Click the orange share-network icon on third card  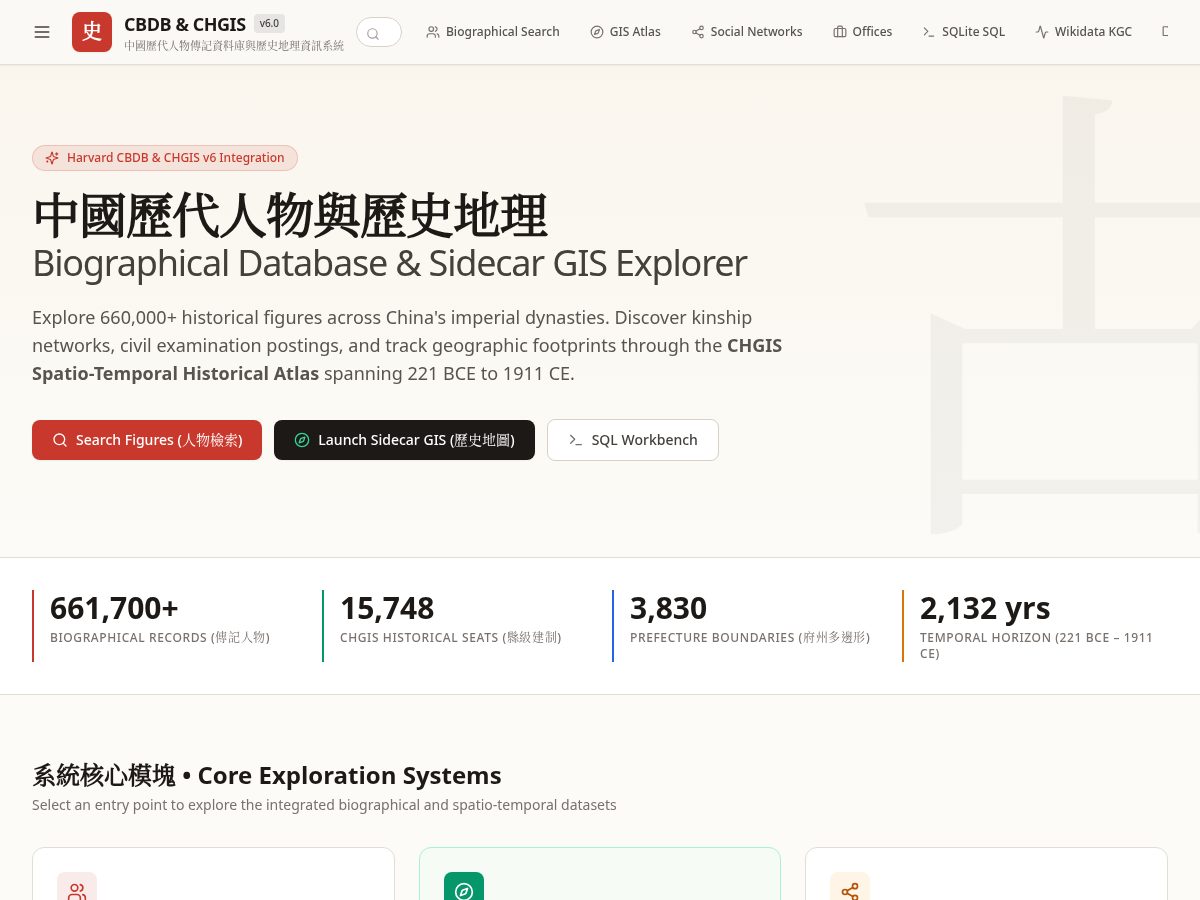(850, 891)
